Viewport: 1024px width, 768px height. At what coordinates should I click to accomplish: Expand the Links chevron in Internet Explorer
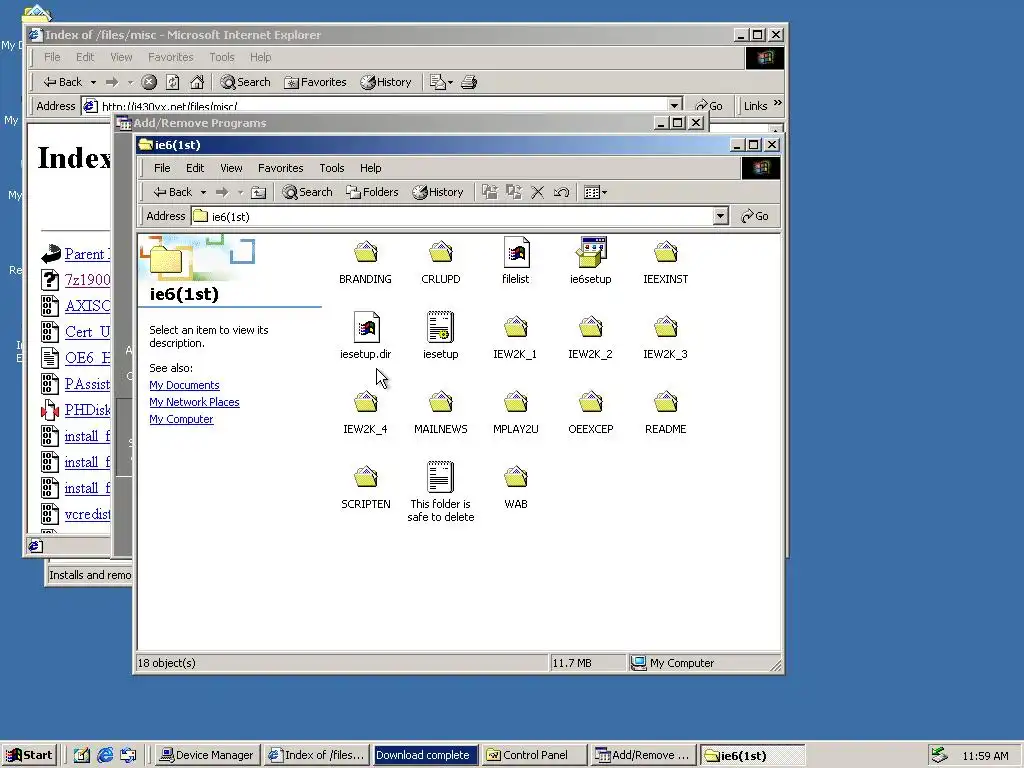[x=777, y=103]
